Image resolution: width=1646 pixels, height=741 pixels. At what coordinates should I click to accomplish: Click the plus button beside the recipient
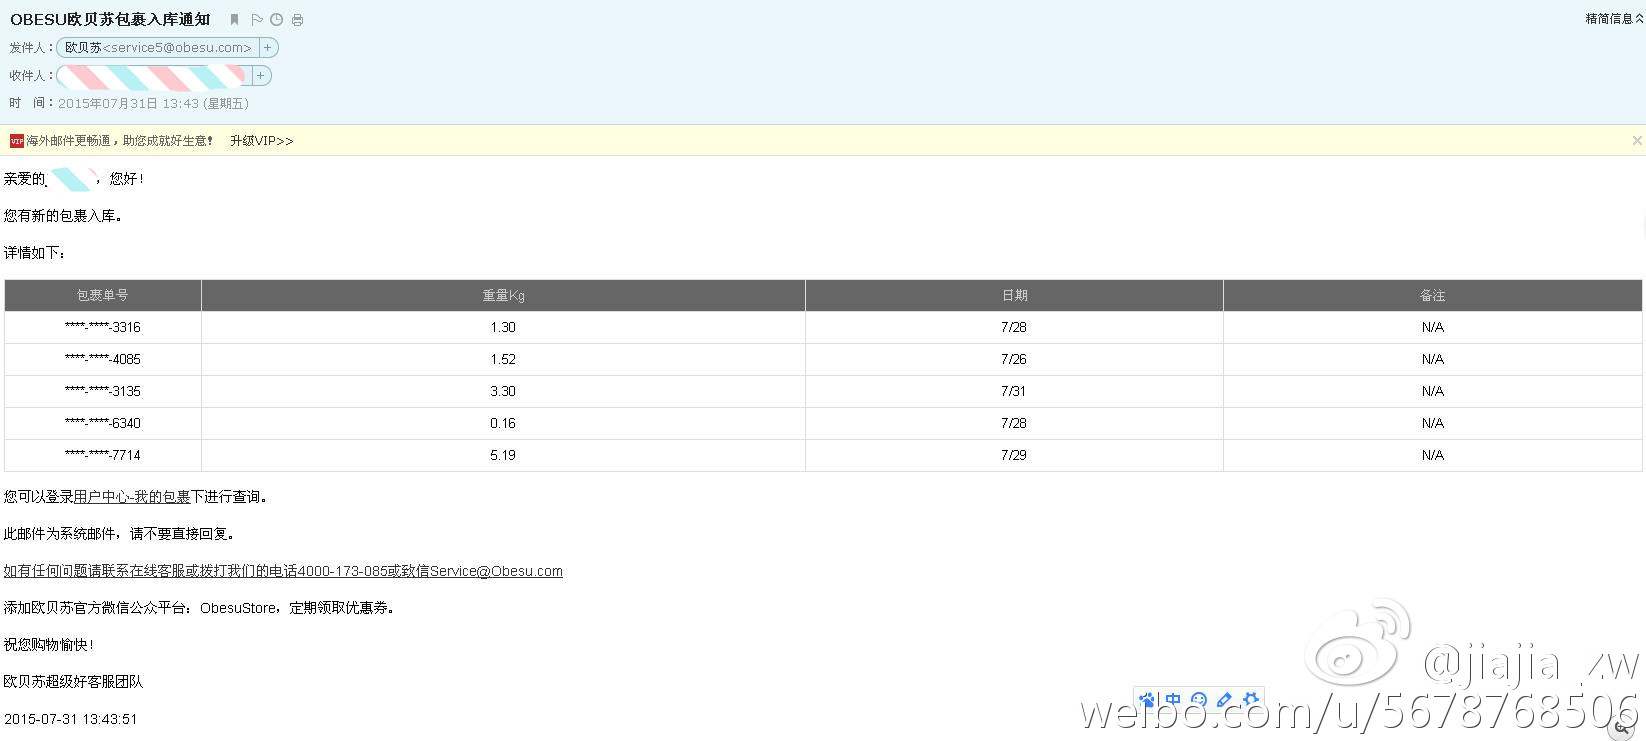(260, 76)
